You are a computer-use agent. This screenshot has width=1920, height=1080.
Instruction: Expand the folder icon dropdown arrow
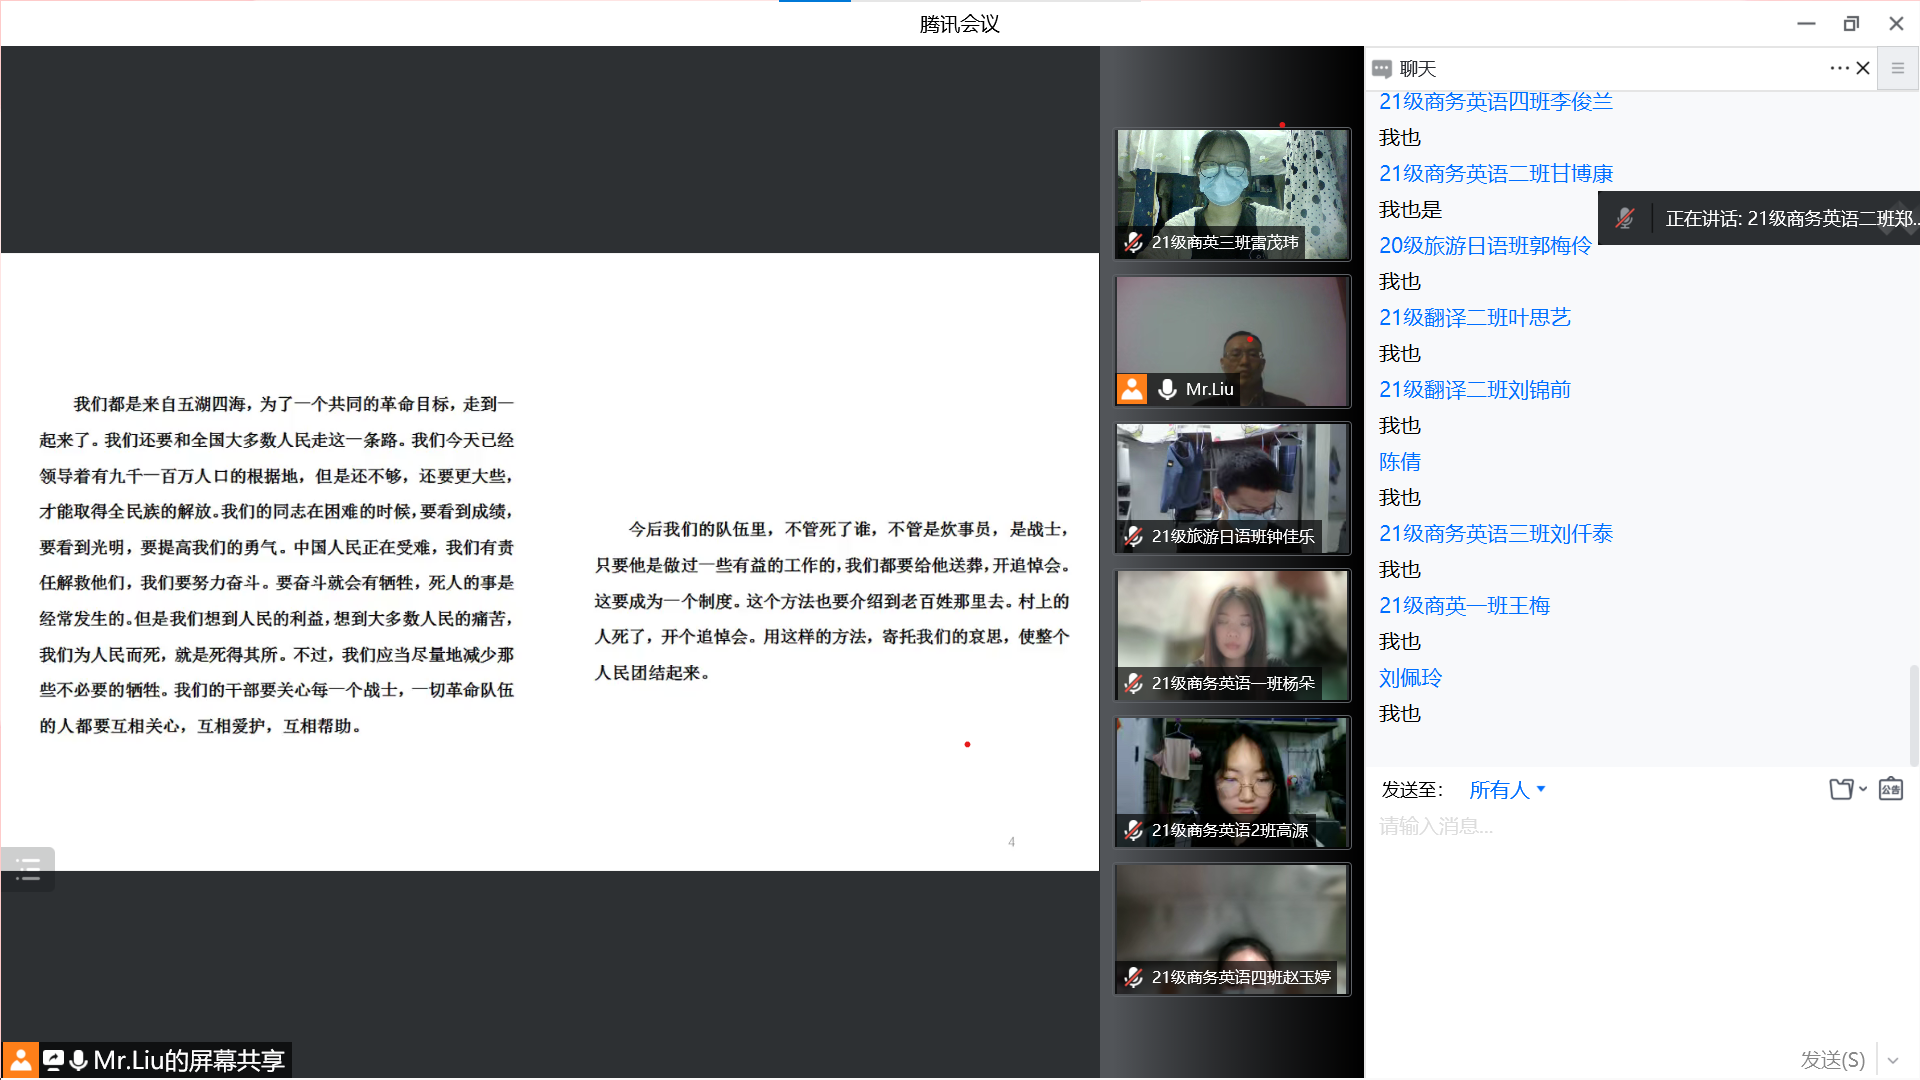[1863, 789]
